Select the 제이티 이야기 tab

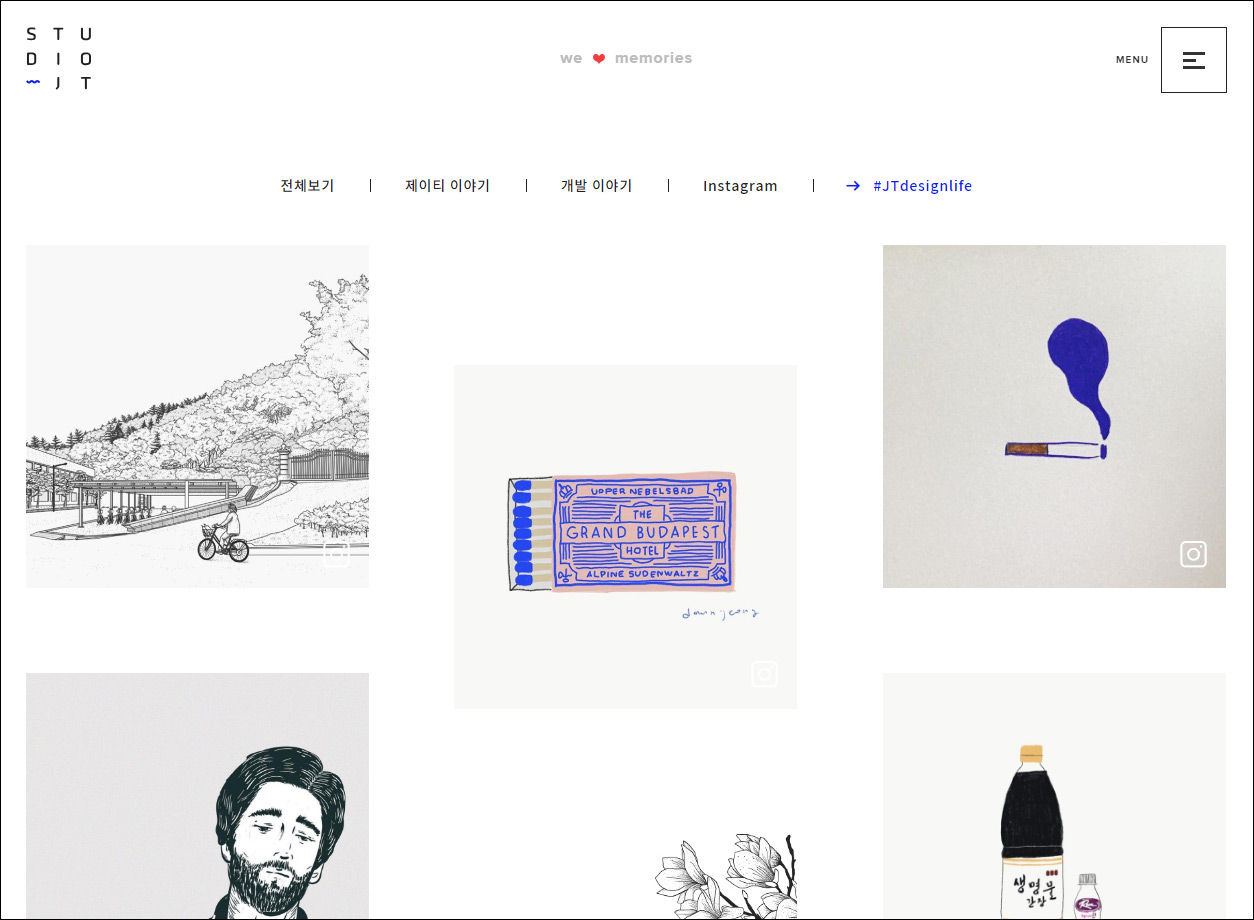447,186
